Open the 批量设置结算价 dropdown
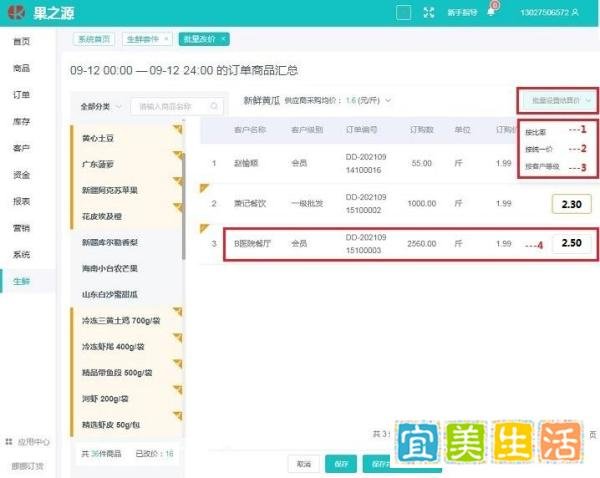This screenshot has width=600, height=478. click(558, 100)
